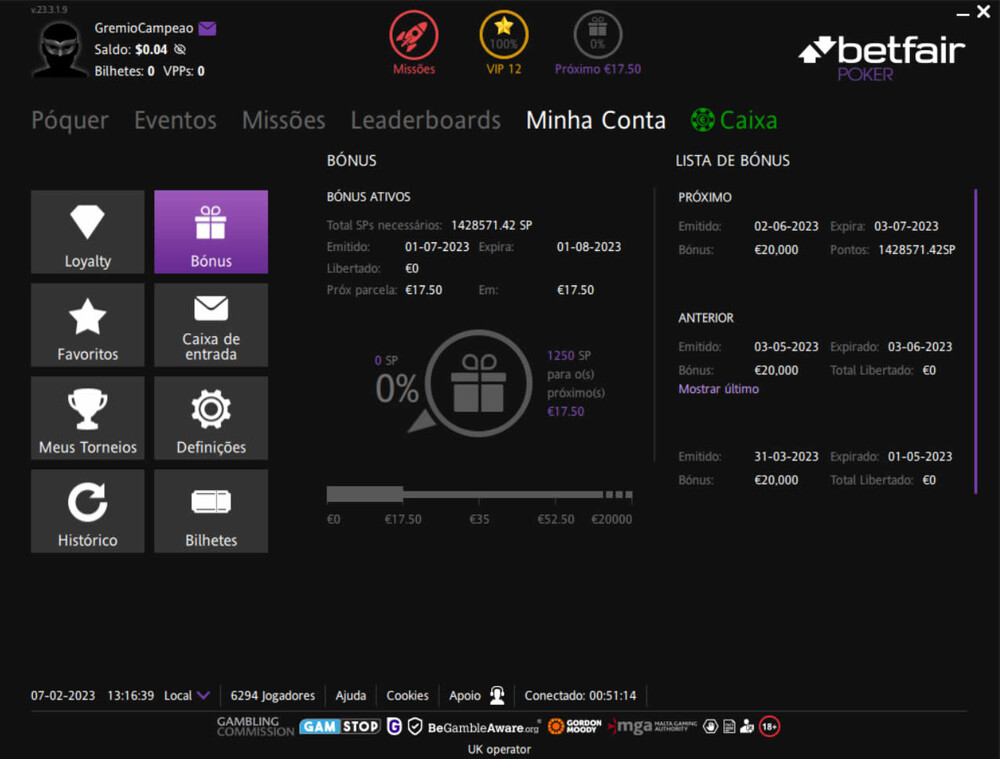Screen dimensions: 1000x759
Task: Click the bonus progress bar
Action: click(478, 494)
